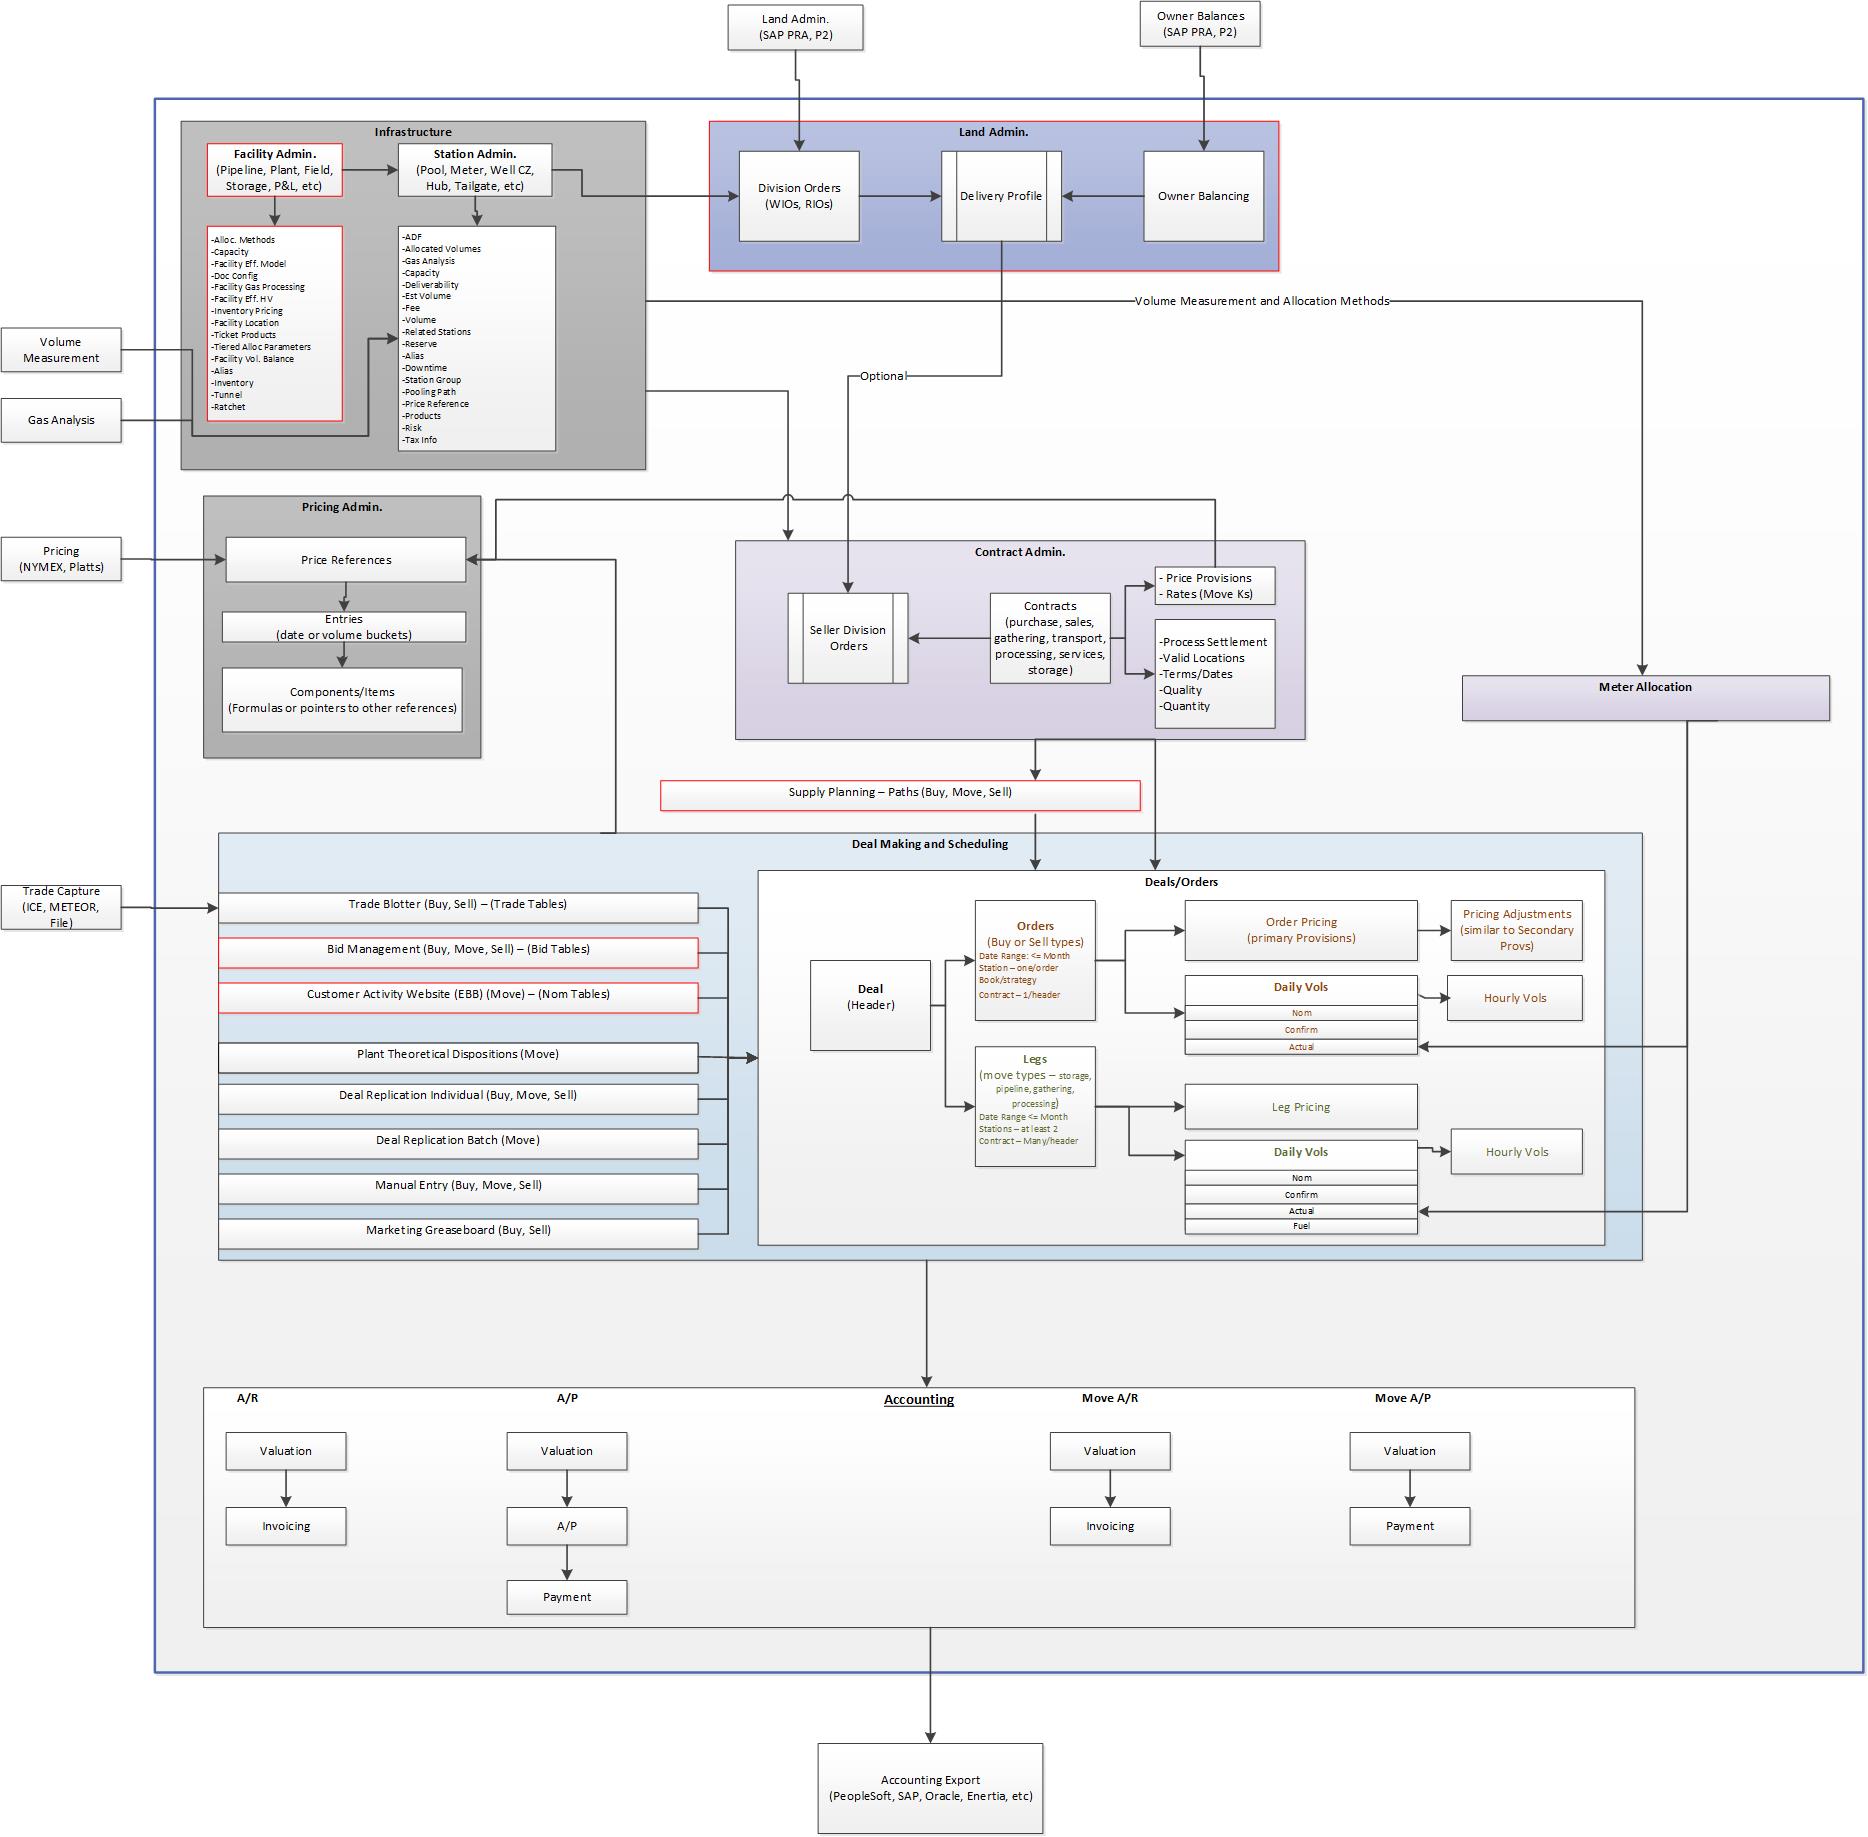Select the Trade Capture external input box

pos(61,907)
